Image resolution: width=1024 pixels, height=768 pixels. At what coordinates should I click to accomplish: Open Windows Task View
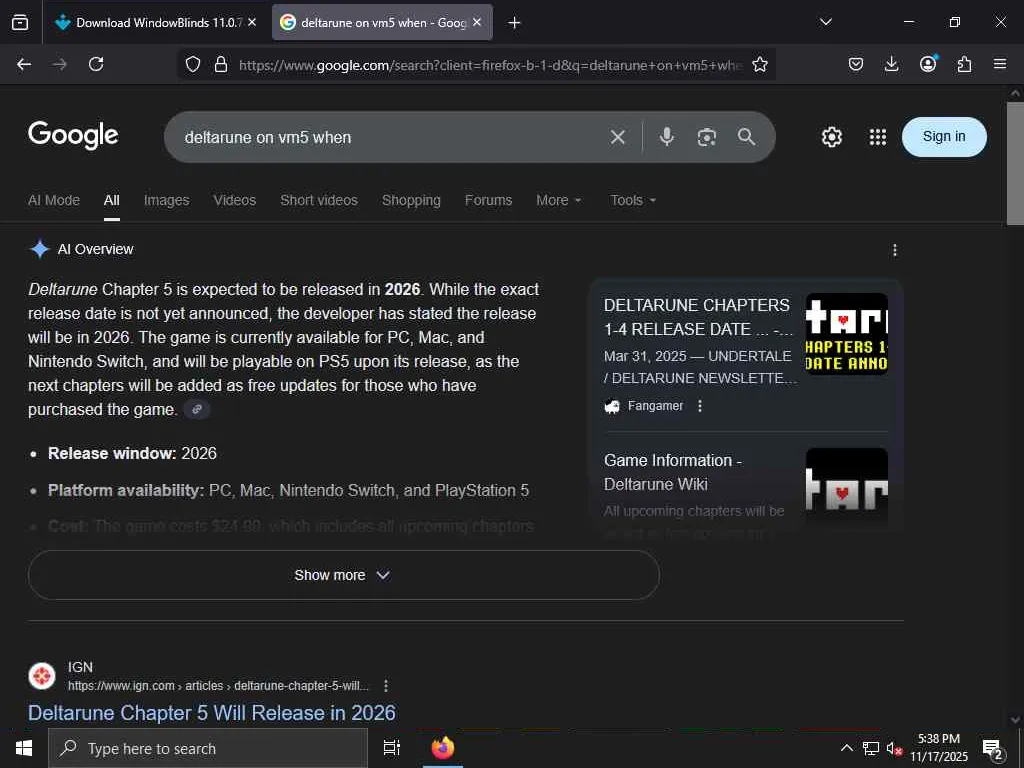(392, 748)
